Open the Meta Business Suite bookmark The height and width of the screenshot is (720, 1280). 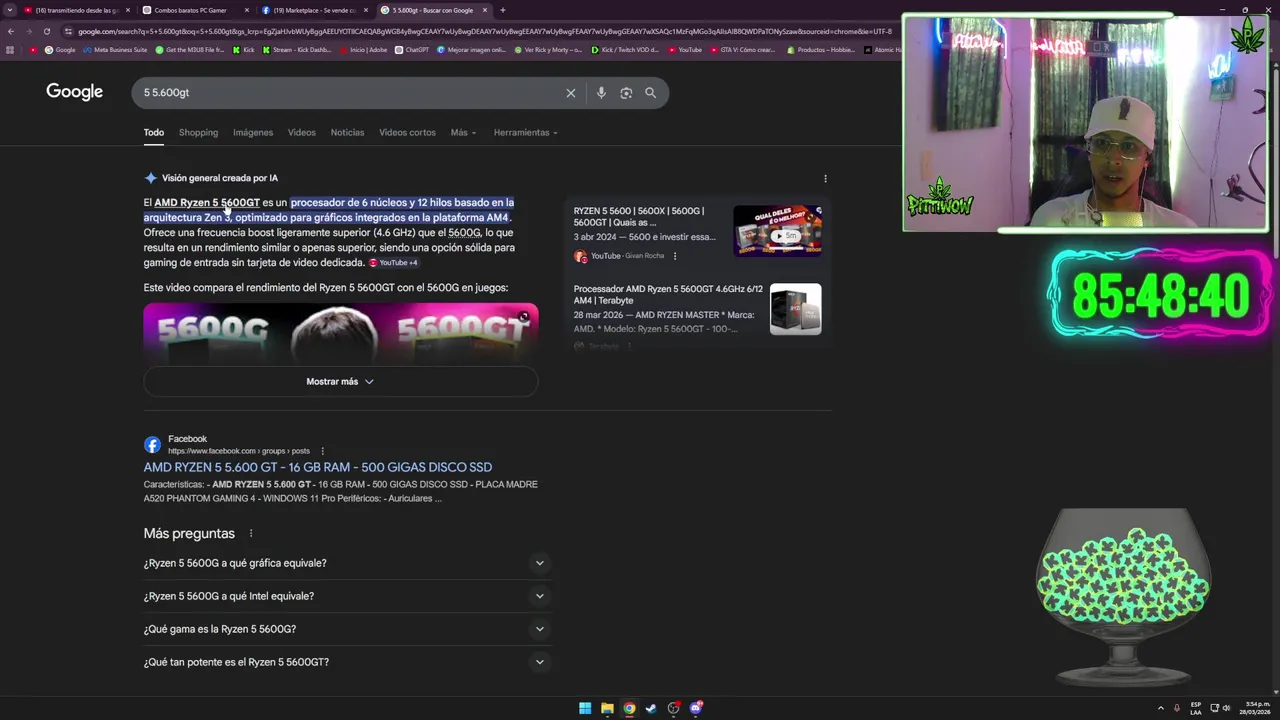(115, 49)
